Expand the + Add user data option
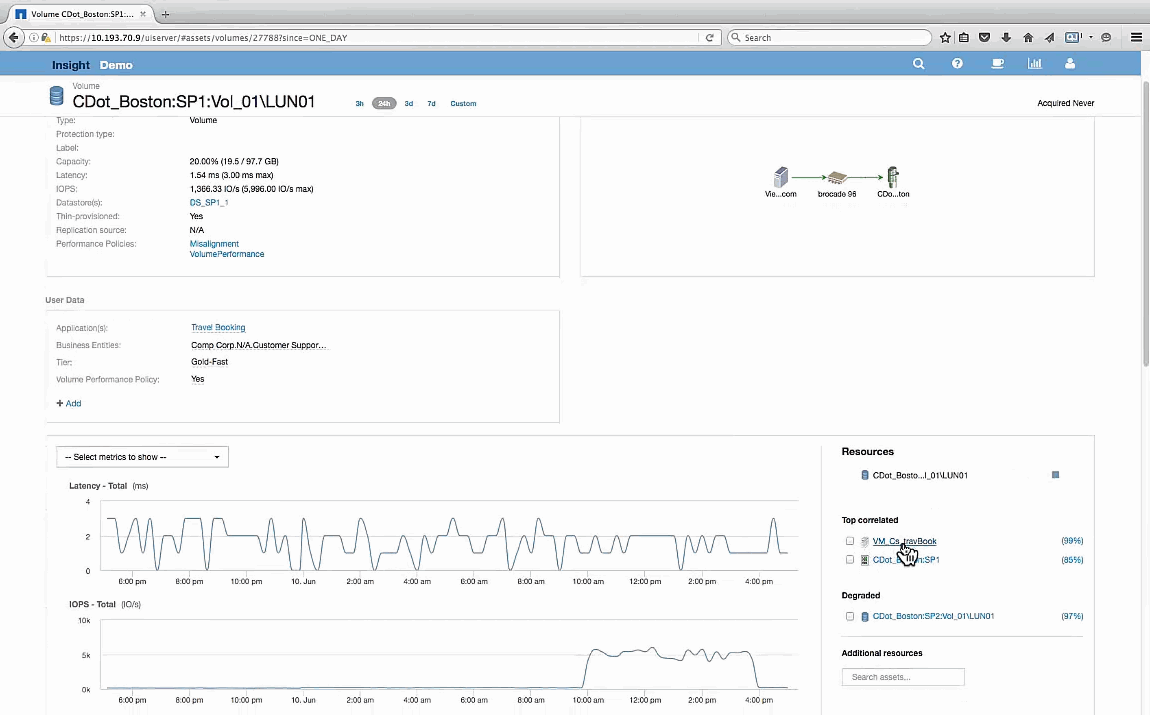This screenshot has height=715, width=1150. [x=69, y=404]
